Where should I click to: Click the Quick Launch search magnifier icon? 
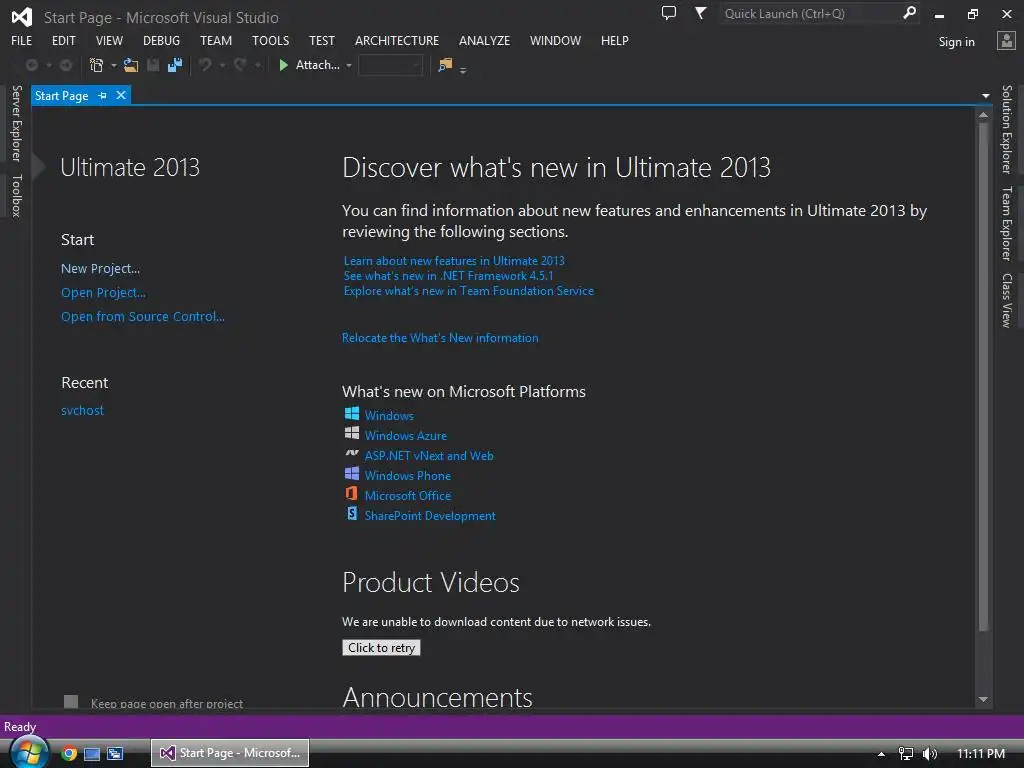point(909,13)
